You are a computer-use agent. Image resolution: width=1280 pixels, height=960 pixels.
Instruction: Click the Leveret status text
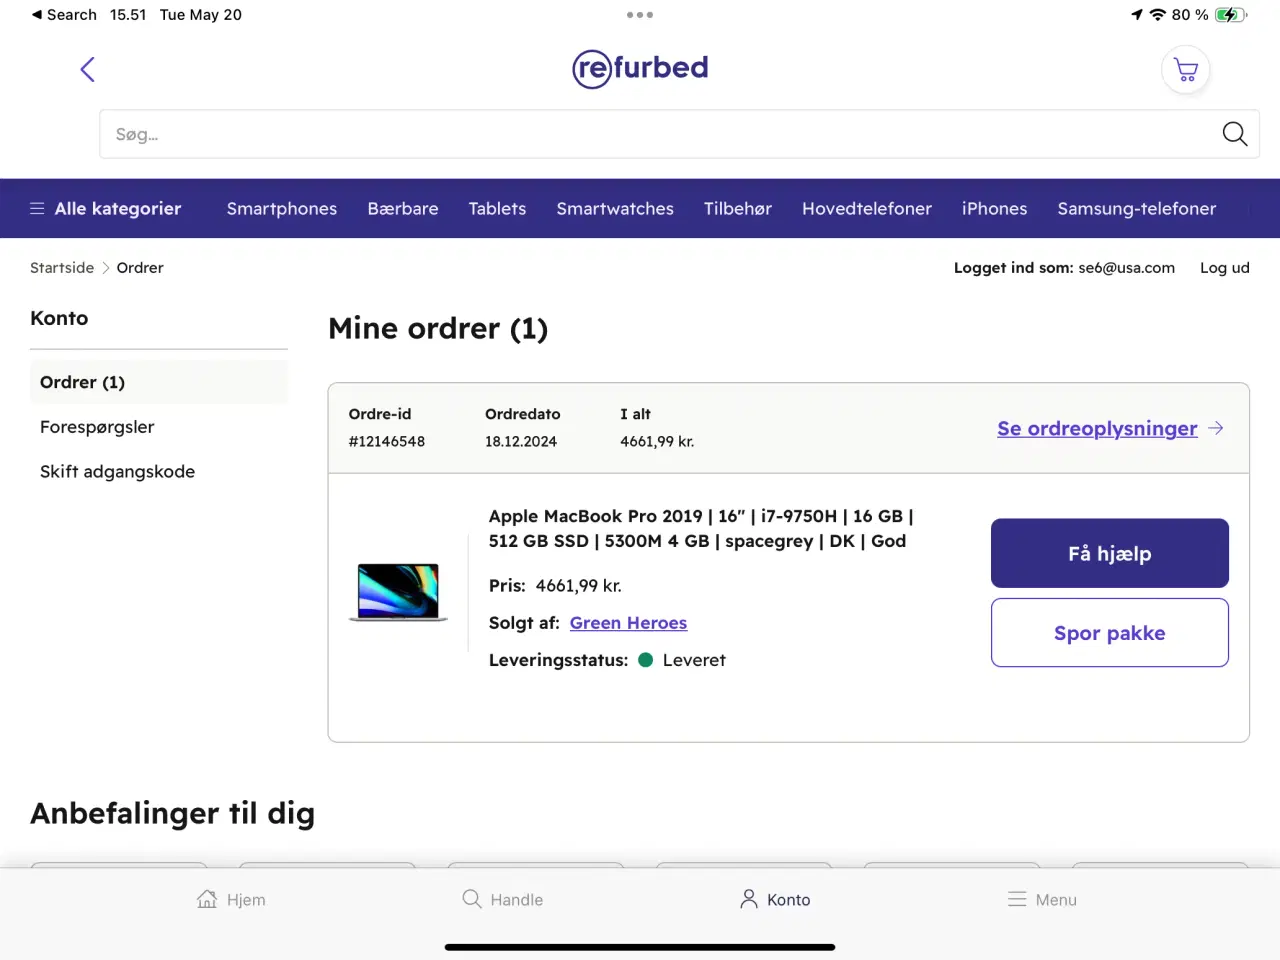point(694,660)
